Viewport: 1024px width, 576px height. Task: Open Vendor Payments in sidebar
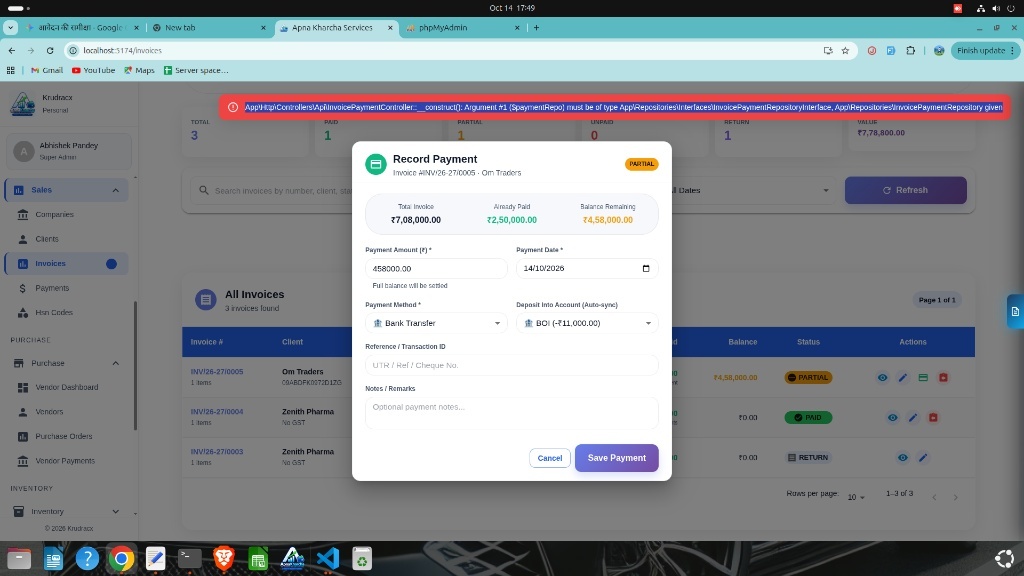click(x=65, y=461)
